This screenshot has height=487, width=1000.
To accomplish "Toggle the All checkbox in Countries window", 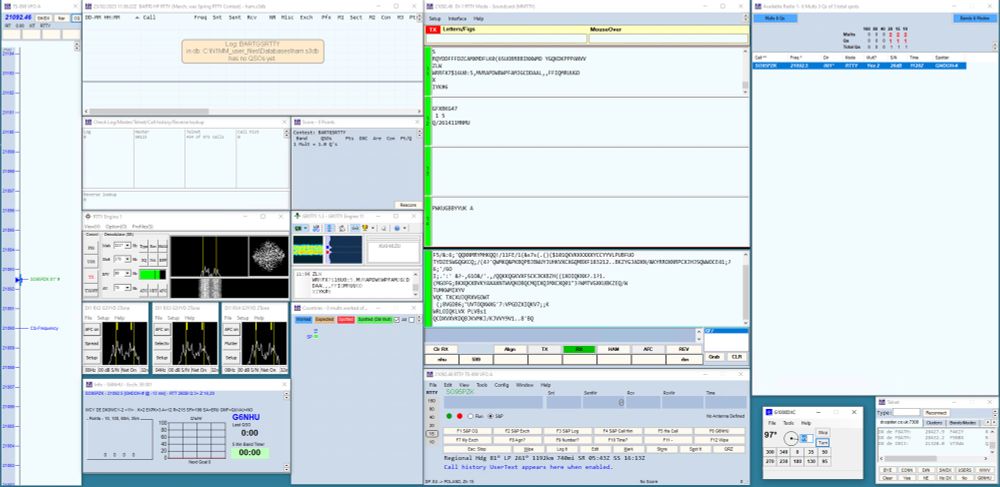I will point(397,320).
